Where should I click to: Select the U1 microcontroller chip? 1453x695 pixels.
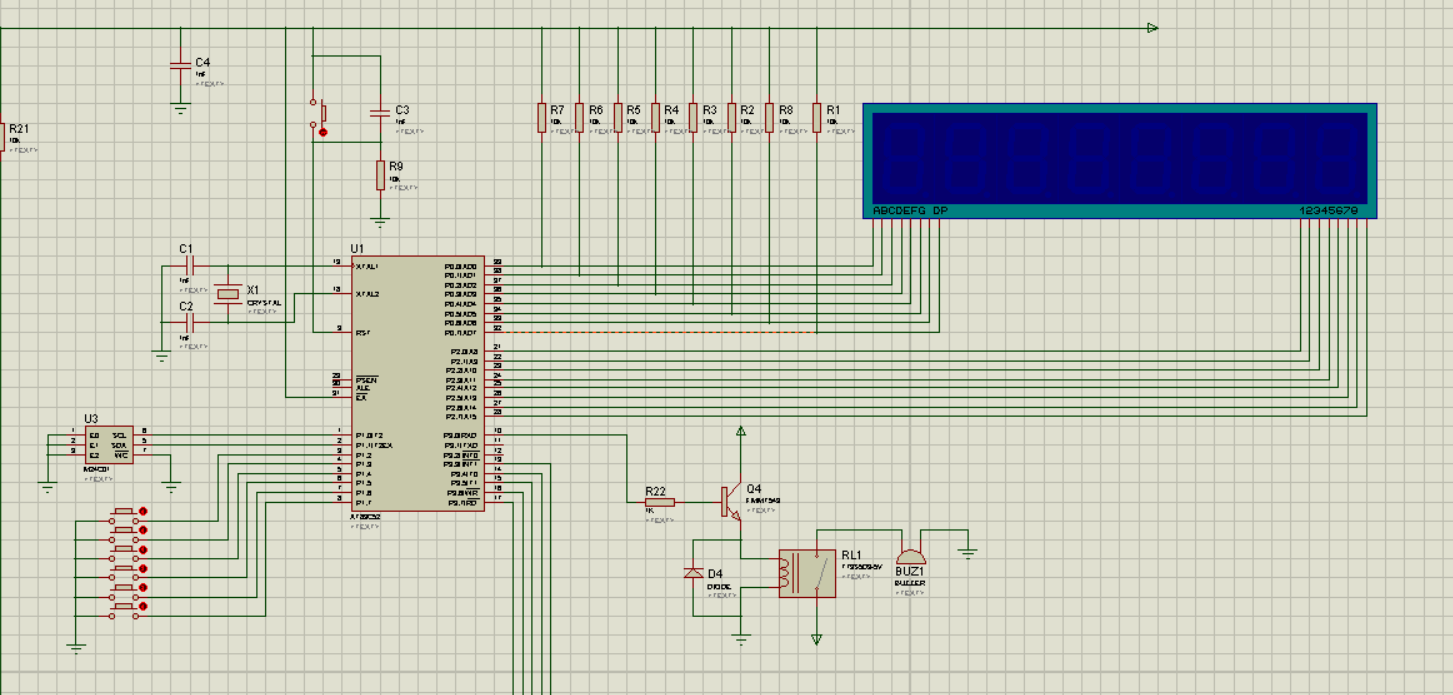417,383
